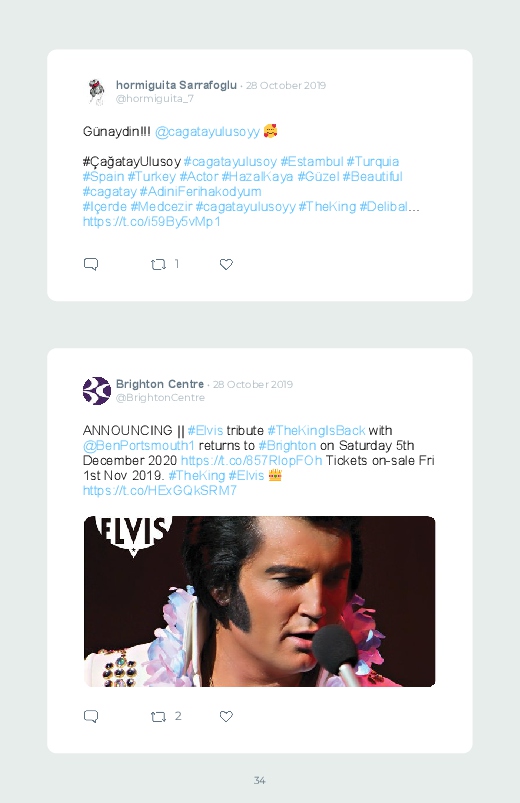The image size is (520, 803).
Task: Open hormiguita Sarrafoglu profile avatar
Action: click(96, 92)
